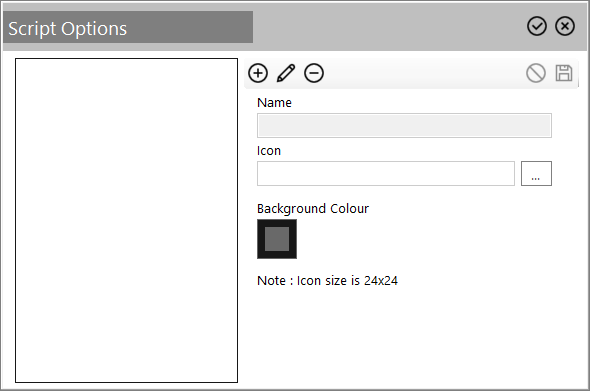The width and height of the screenshot is (590, 391).
Task: Click the save floppy disk icon
Action: pyautogui.click(x=564, y=73)
